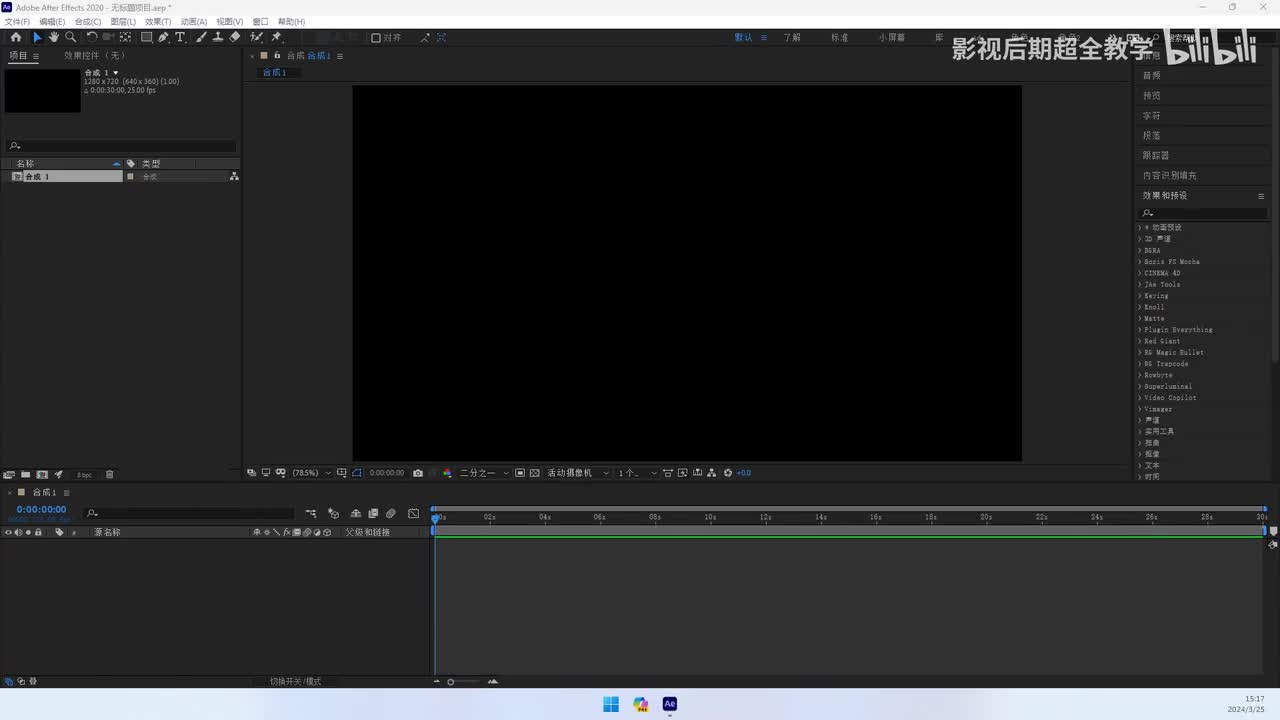The image size is (1280, 720).
Task: Click the Graph Editor icon in timeline
Action: click(x=413, y=513)
